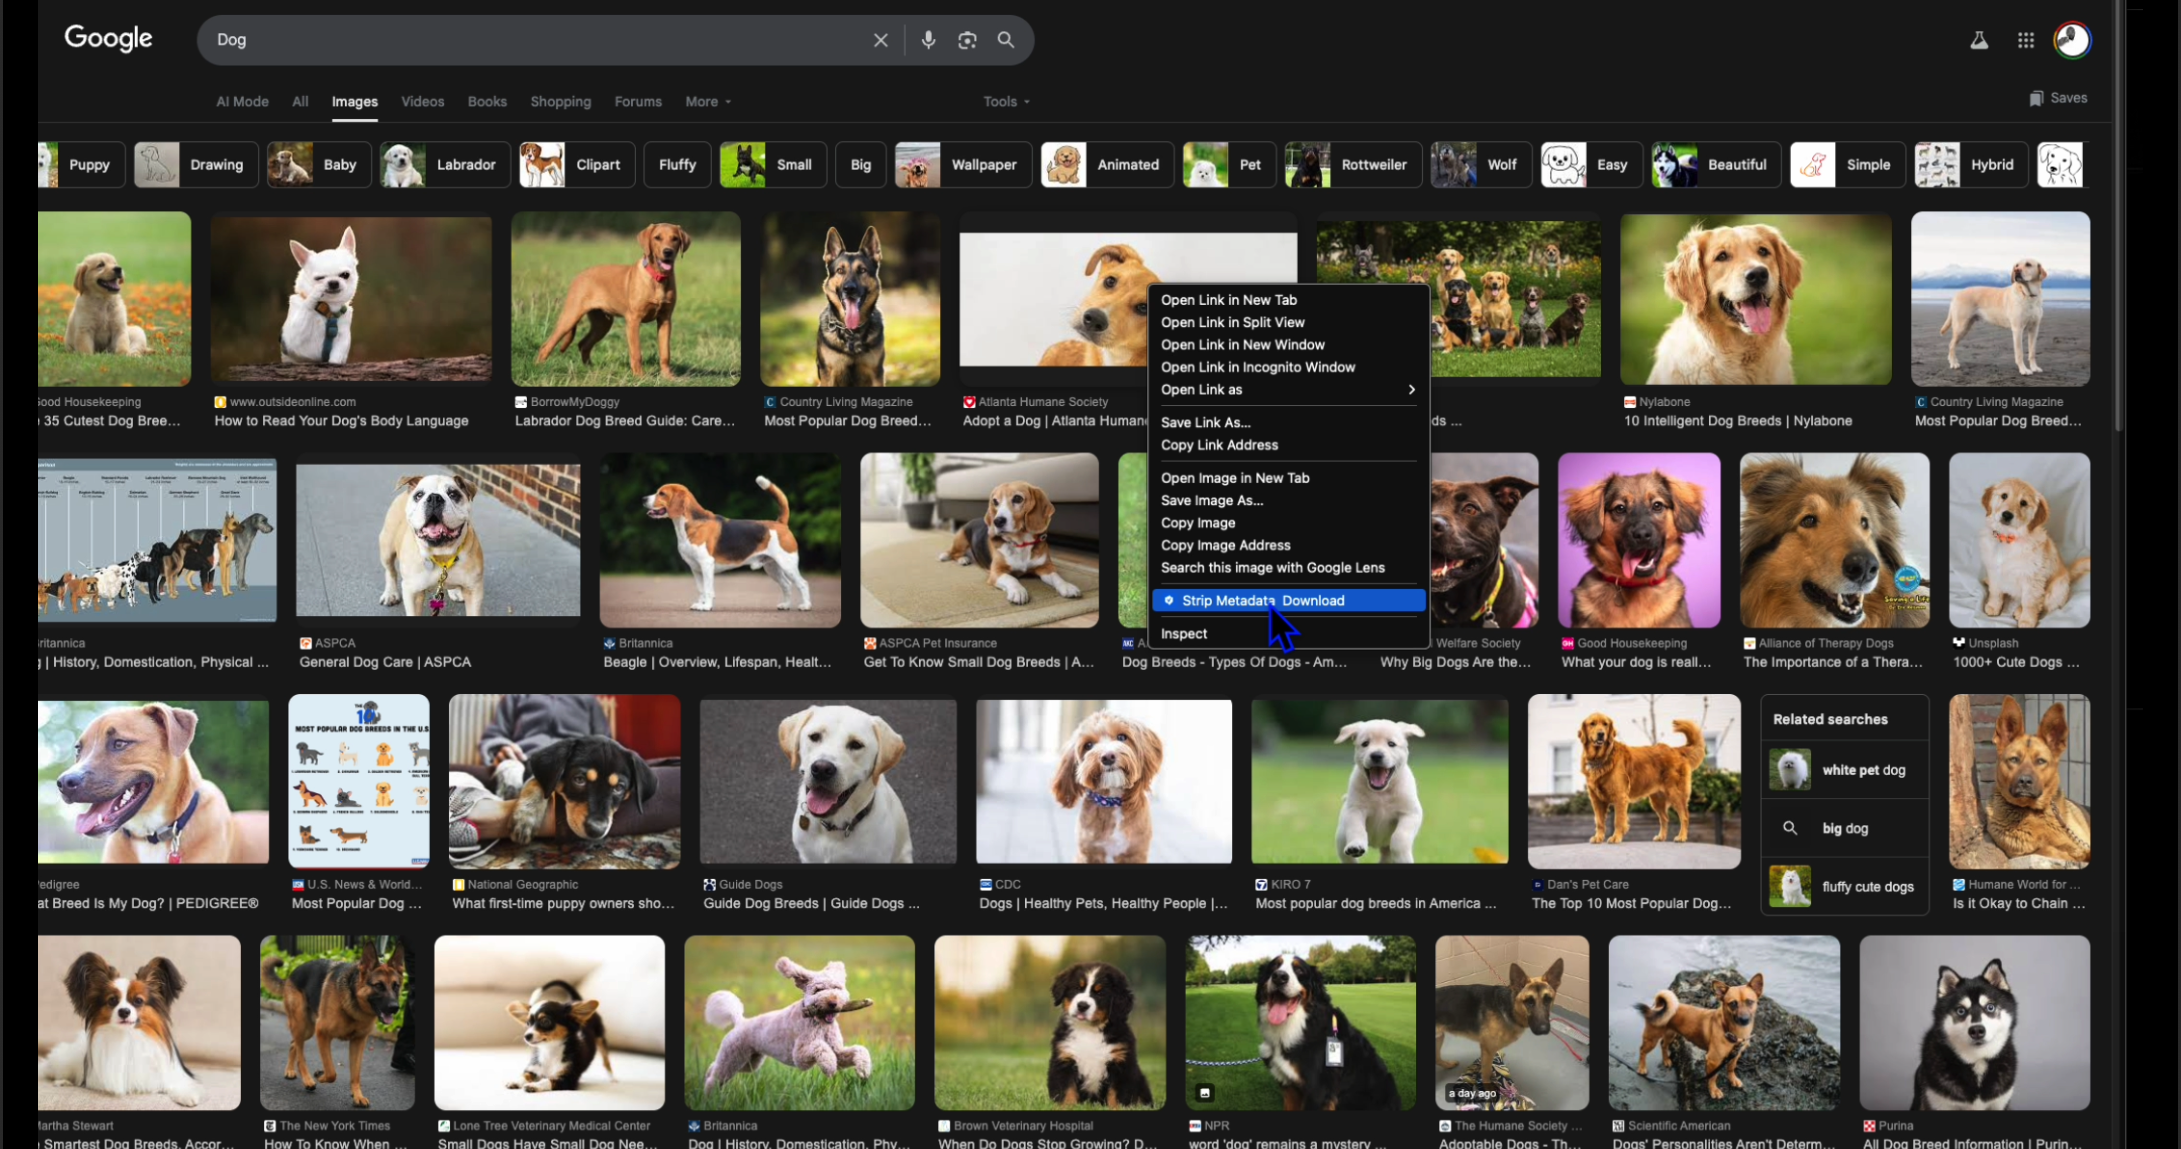
Task: Open Google Lens image search icon
Action: tap(967, 40)
